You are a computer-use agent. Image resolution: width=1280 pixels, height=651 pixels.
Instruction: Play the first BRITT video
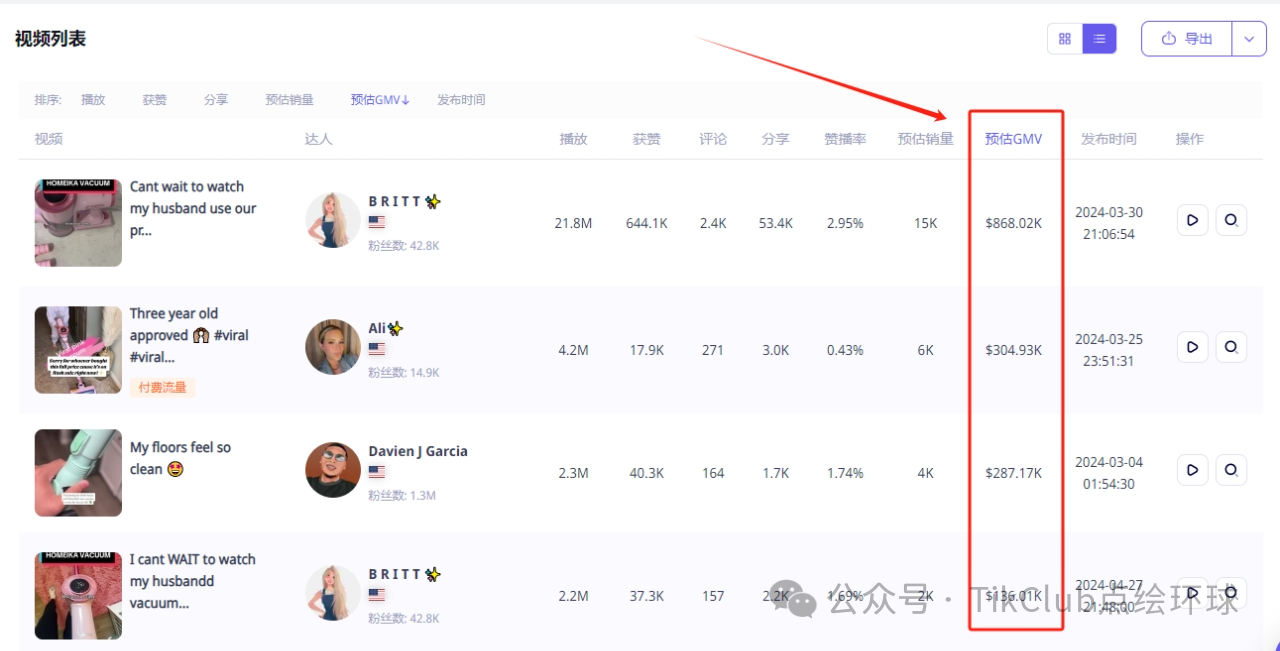tap(1192, 220)
